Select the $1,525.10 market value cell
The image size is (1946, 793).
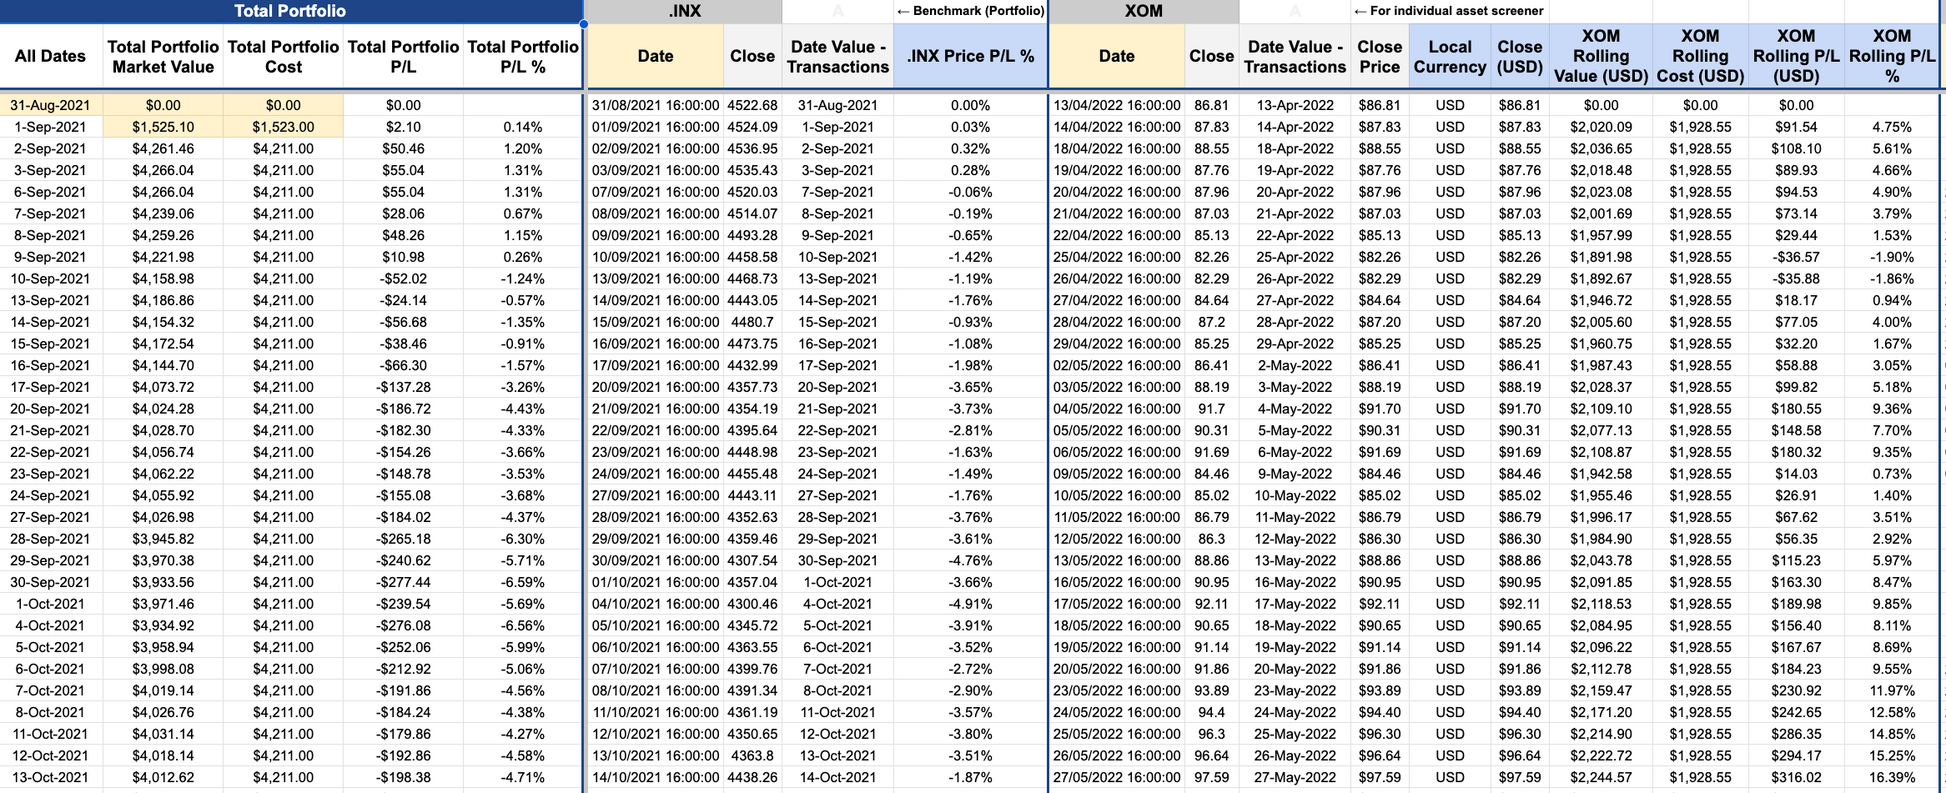coord(163,127)
